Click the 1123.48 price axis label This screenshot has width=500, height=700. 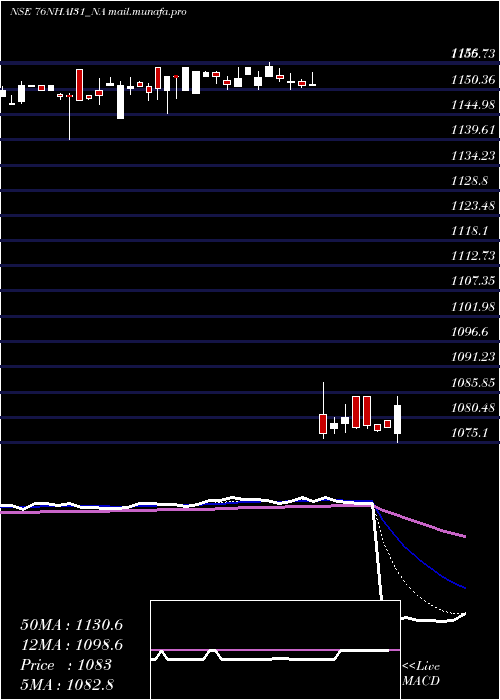[x=473, y=206]
